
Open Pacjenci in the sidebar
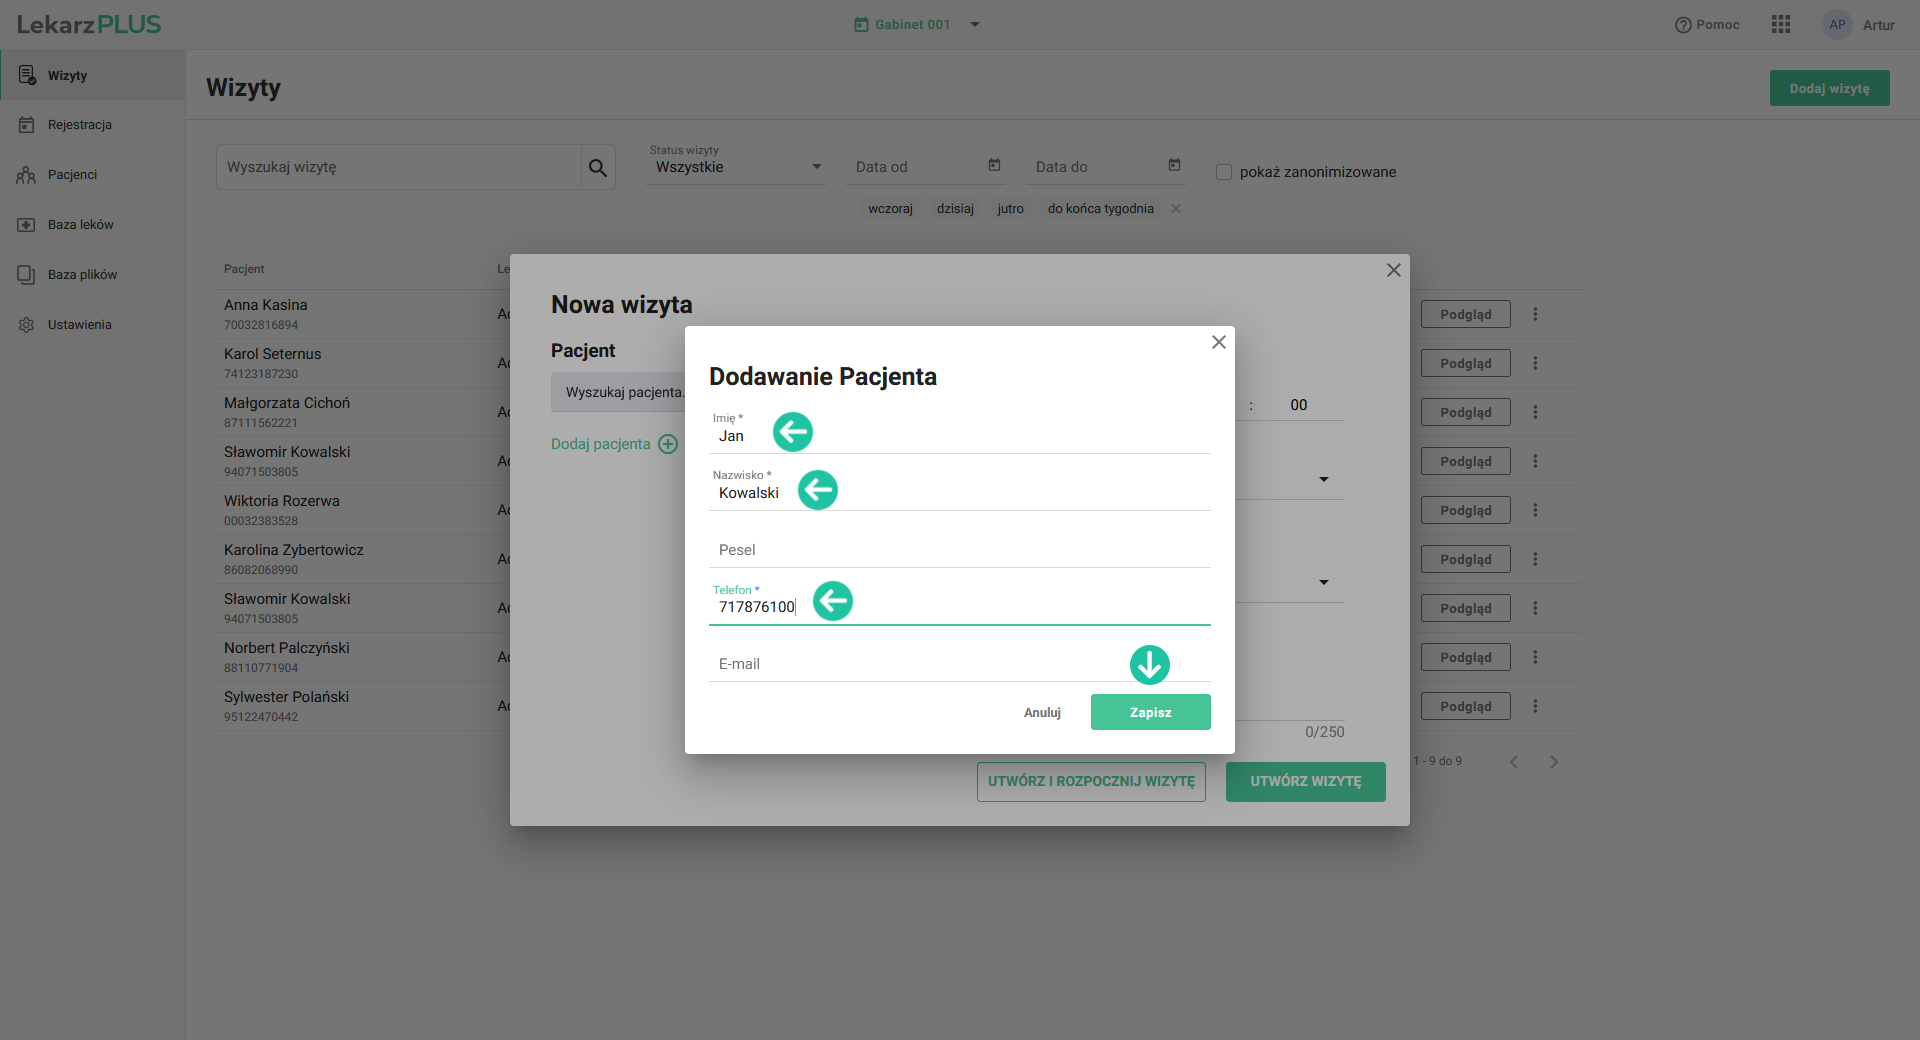click(72, 175)
